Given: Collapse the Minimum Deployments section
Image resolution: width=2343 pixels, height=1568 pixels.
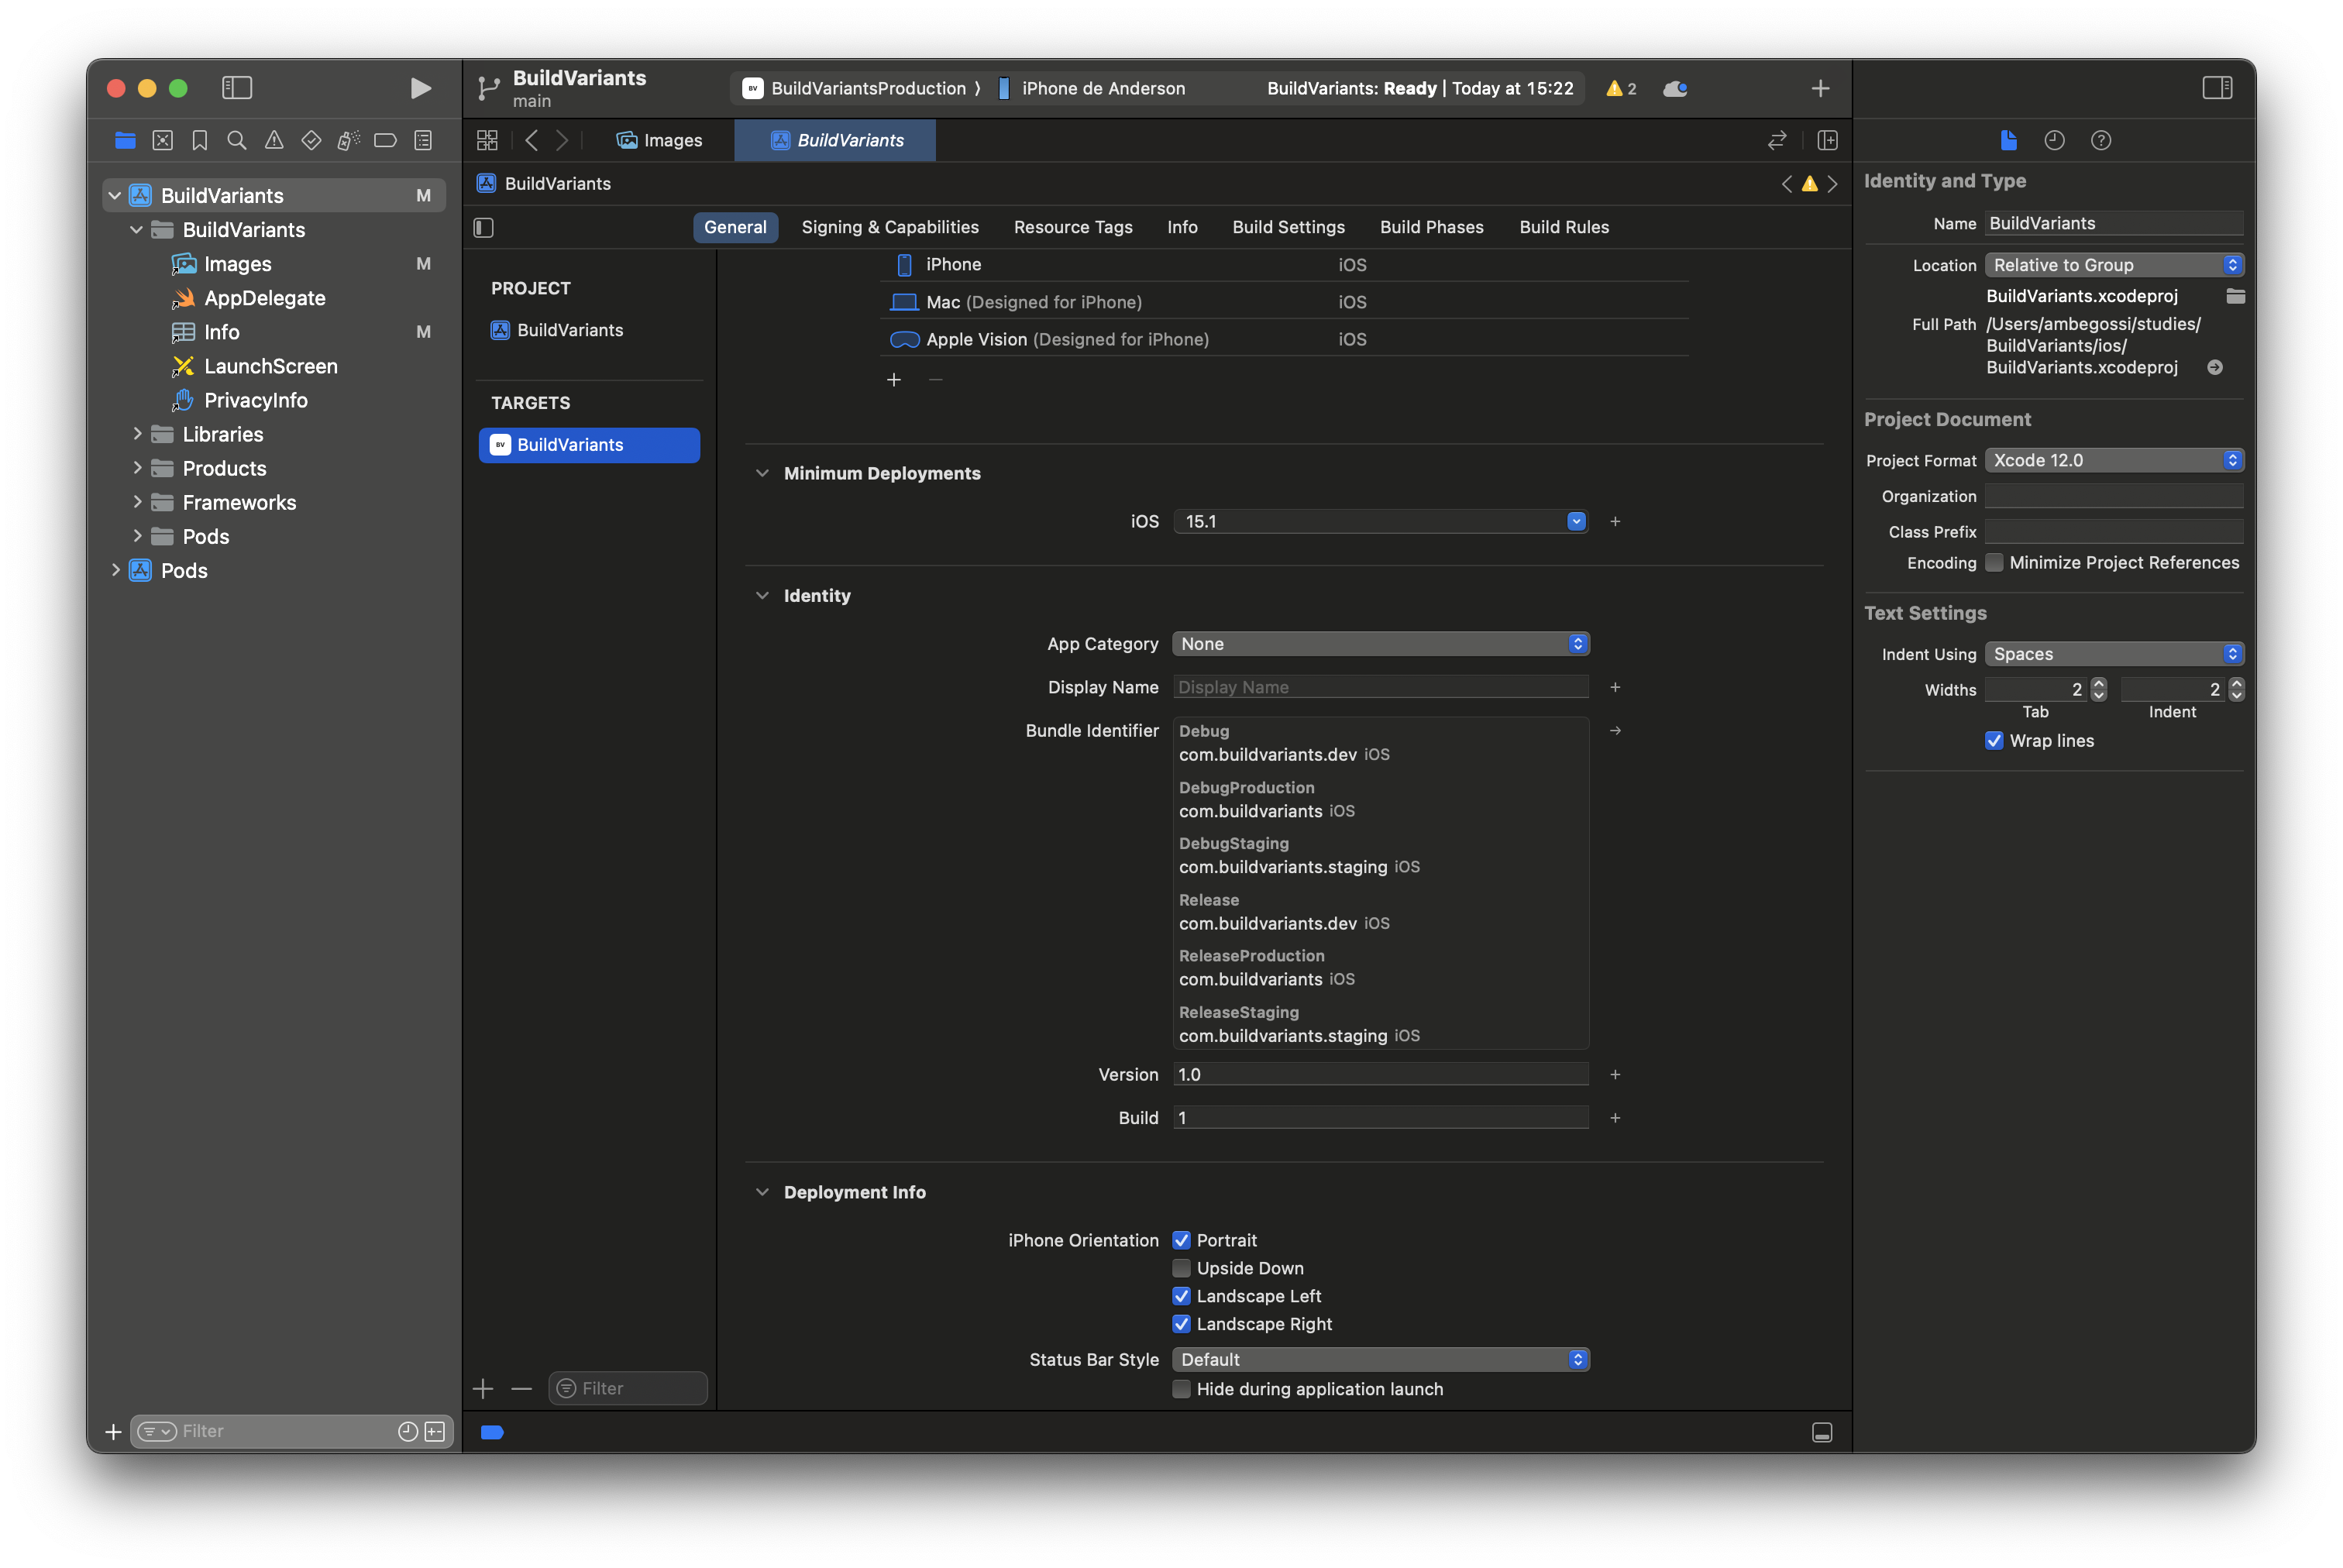Looking at the screenshot, I should coord(762,474).
